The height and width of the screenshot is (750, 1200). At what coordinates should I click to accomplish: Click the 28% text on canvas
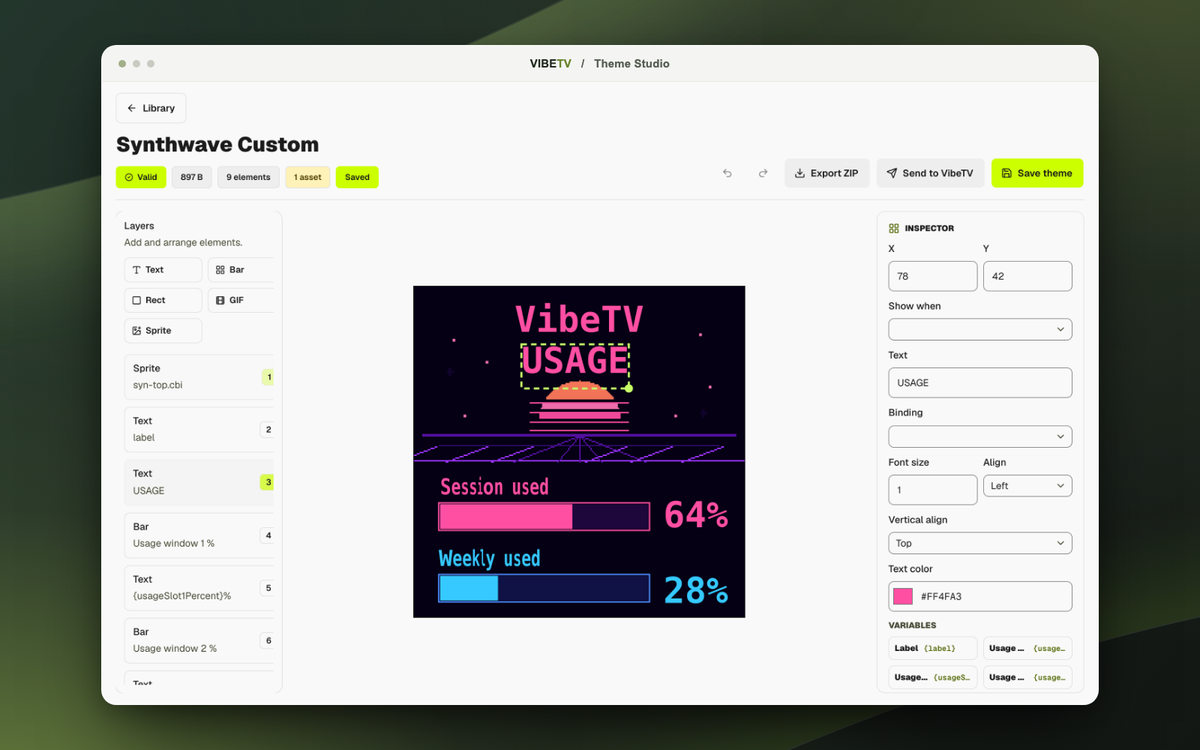tap(696, 590)
